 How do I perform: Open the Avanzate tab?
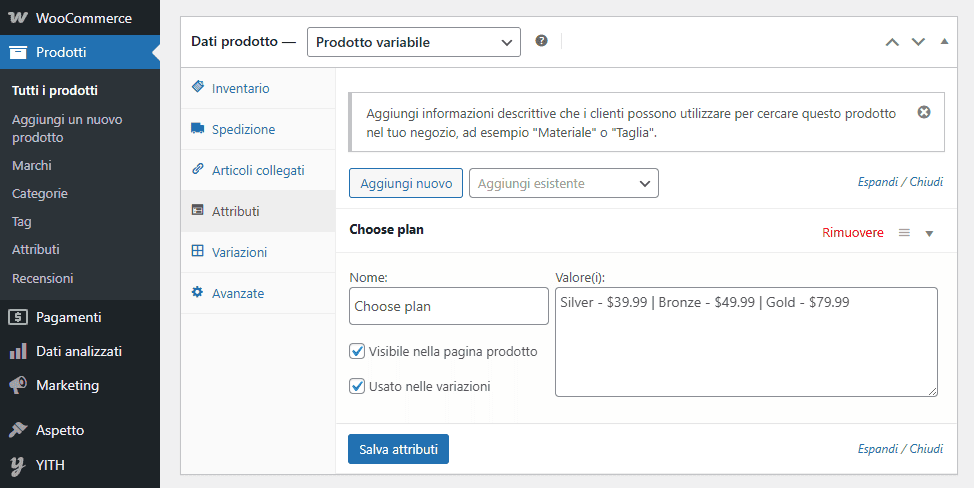pyautogui.click(x=258, y=293)
